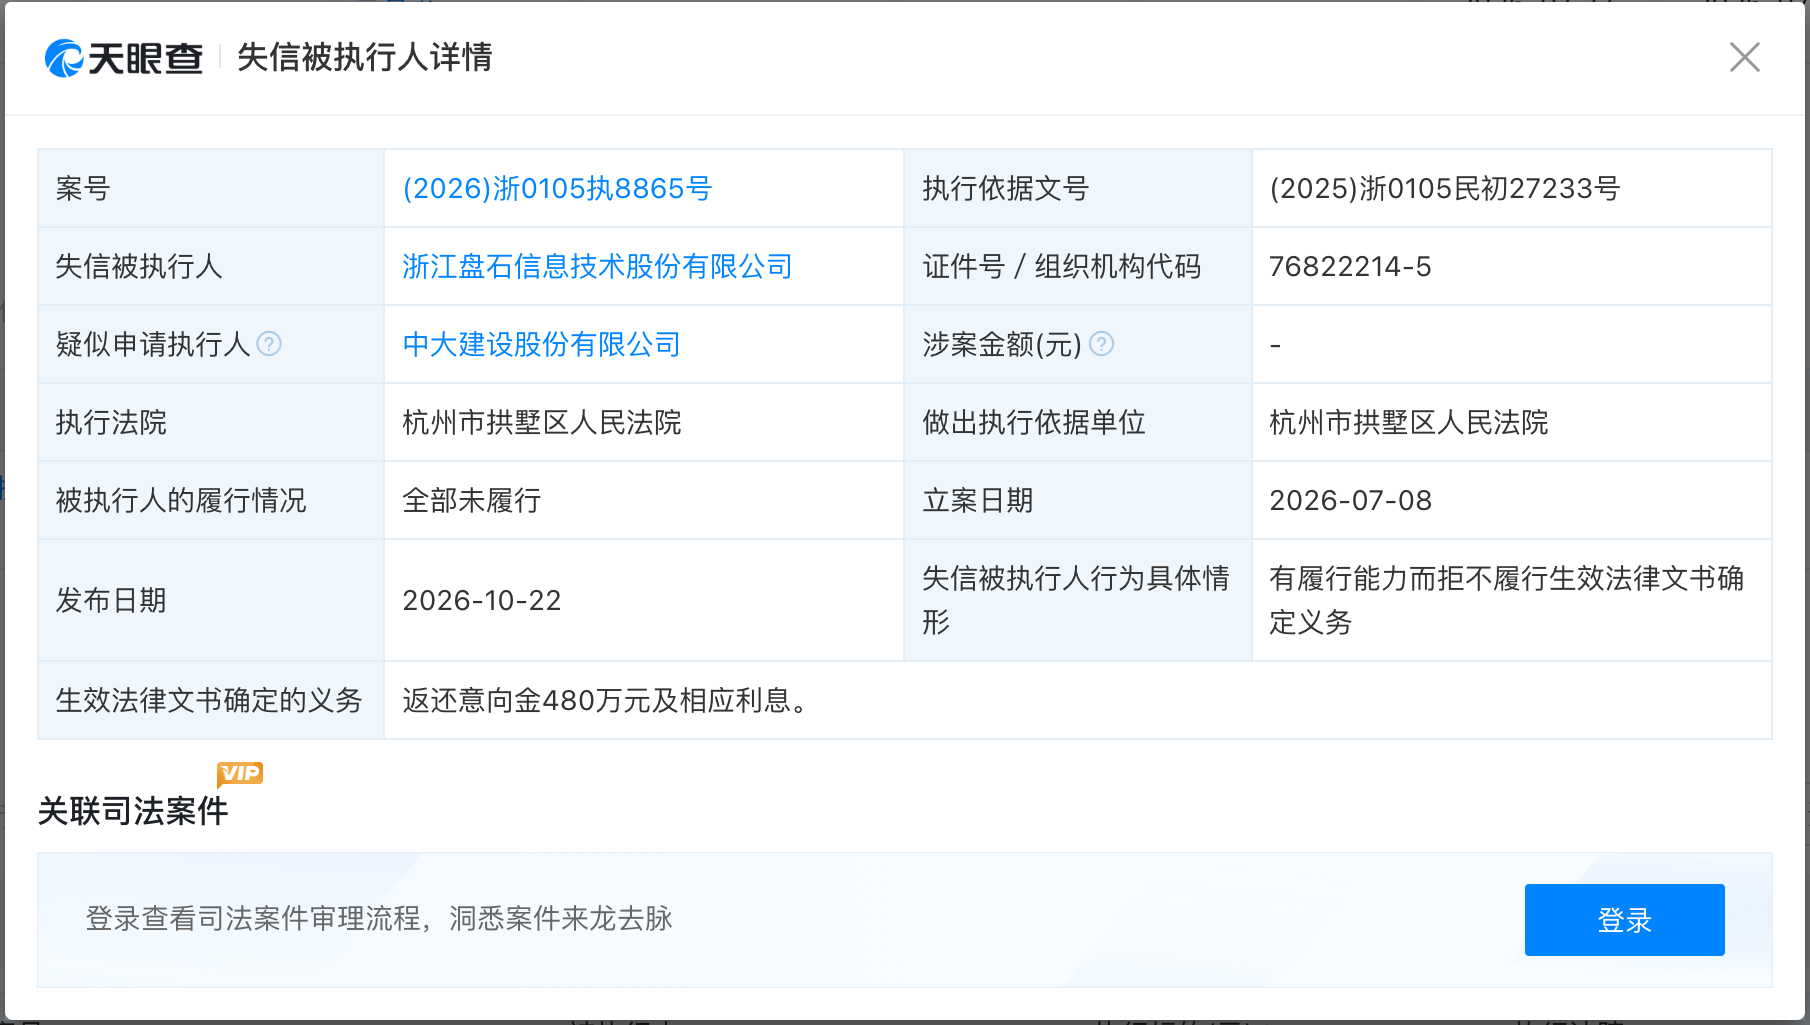Click filing date 2026-07-08
Image resolution: width=1810 pixels, height=1025 pixels.
tap(1351, 501)
